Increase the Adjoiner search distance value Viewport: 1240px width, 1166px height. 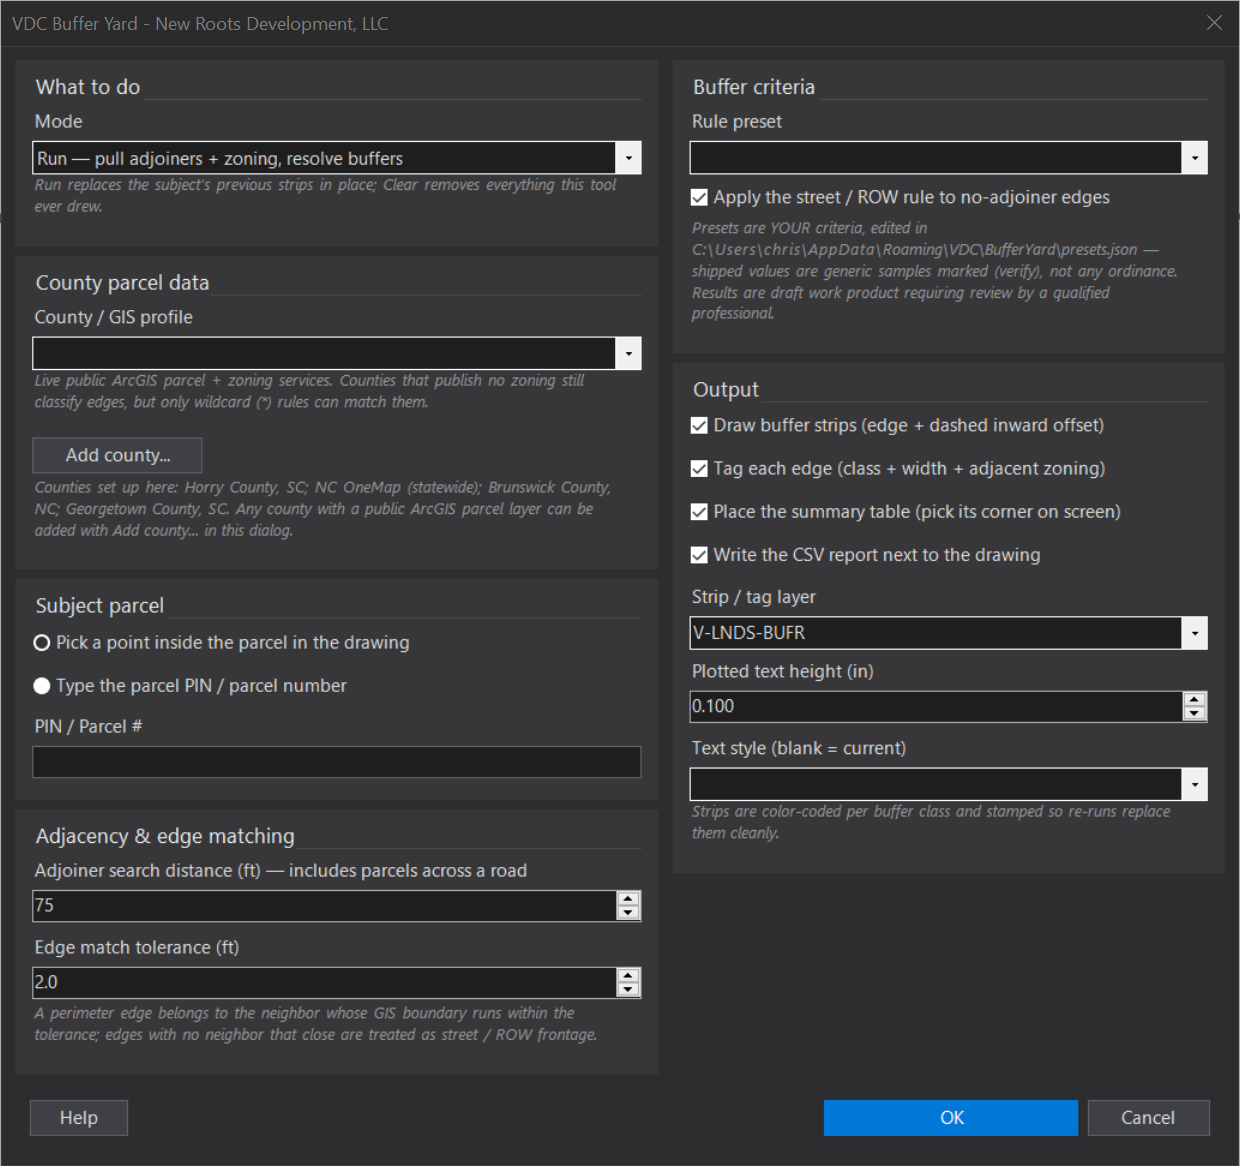(x=628, y=899)
